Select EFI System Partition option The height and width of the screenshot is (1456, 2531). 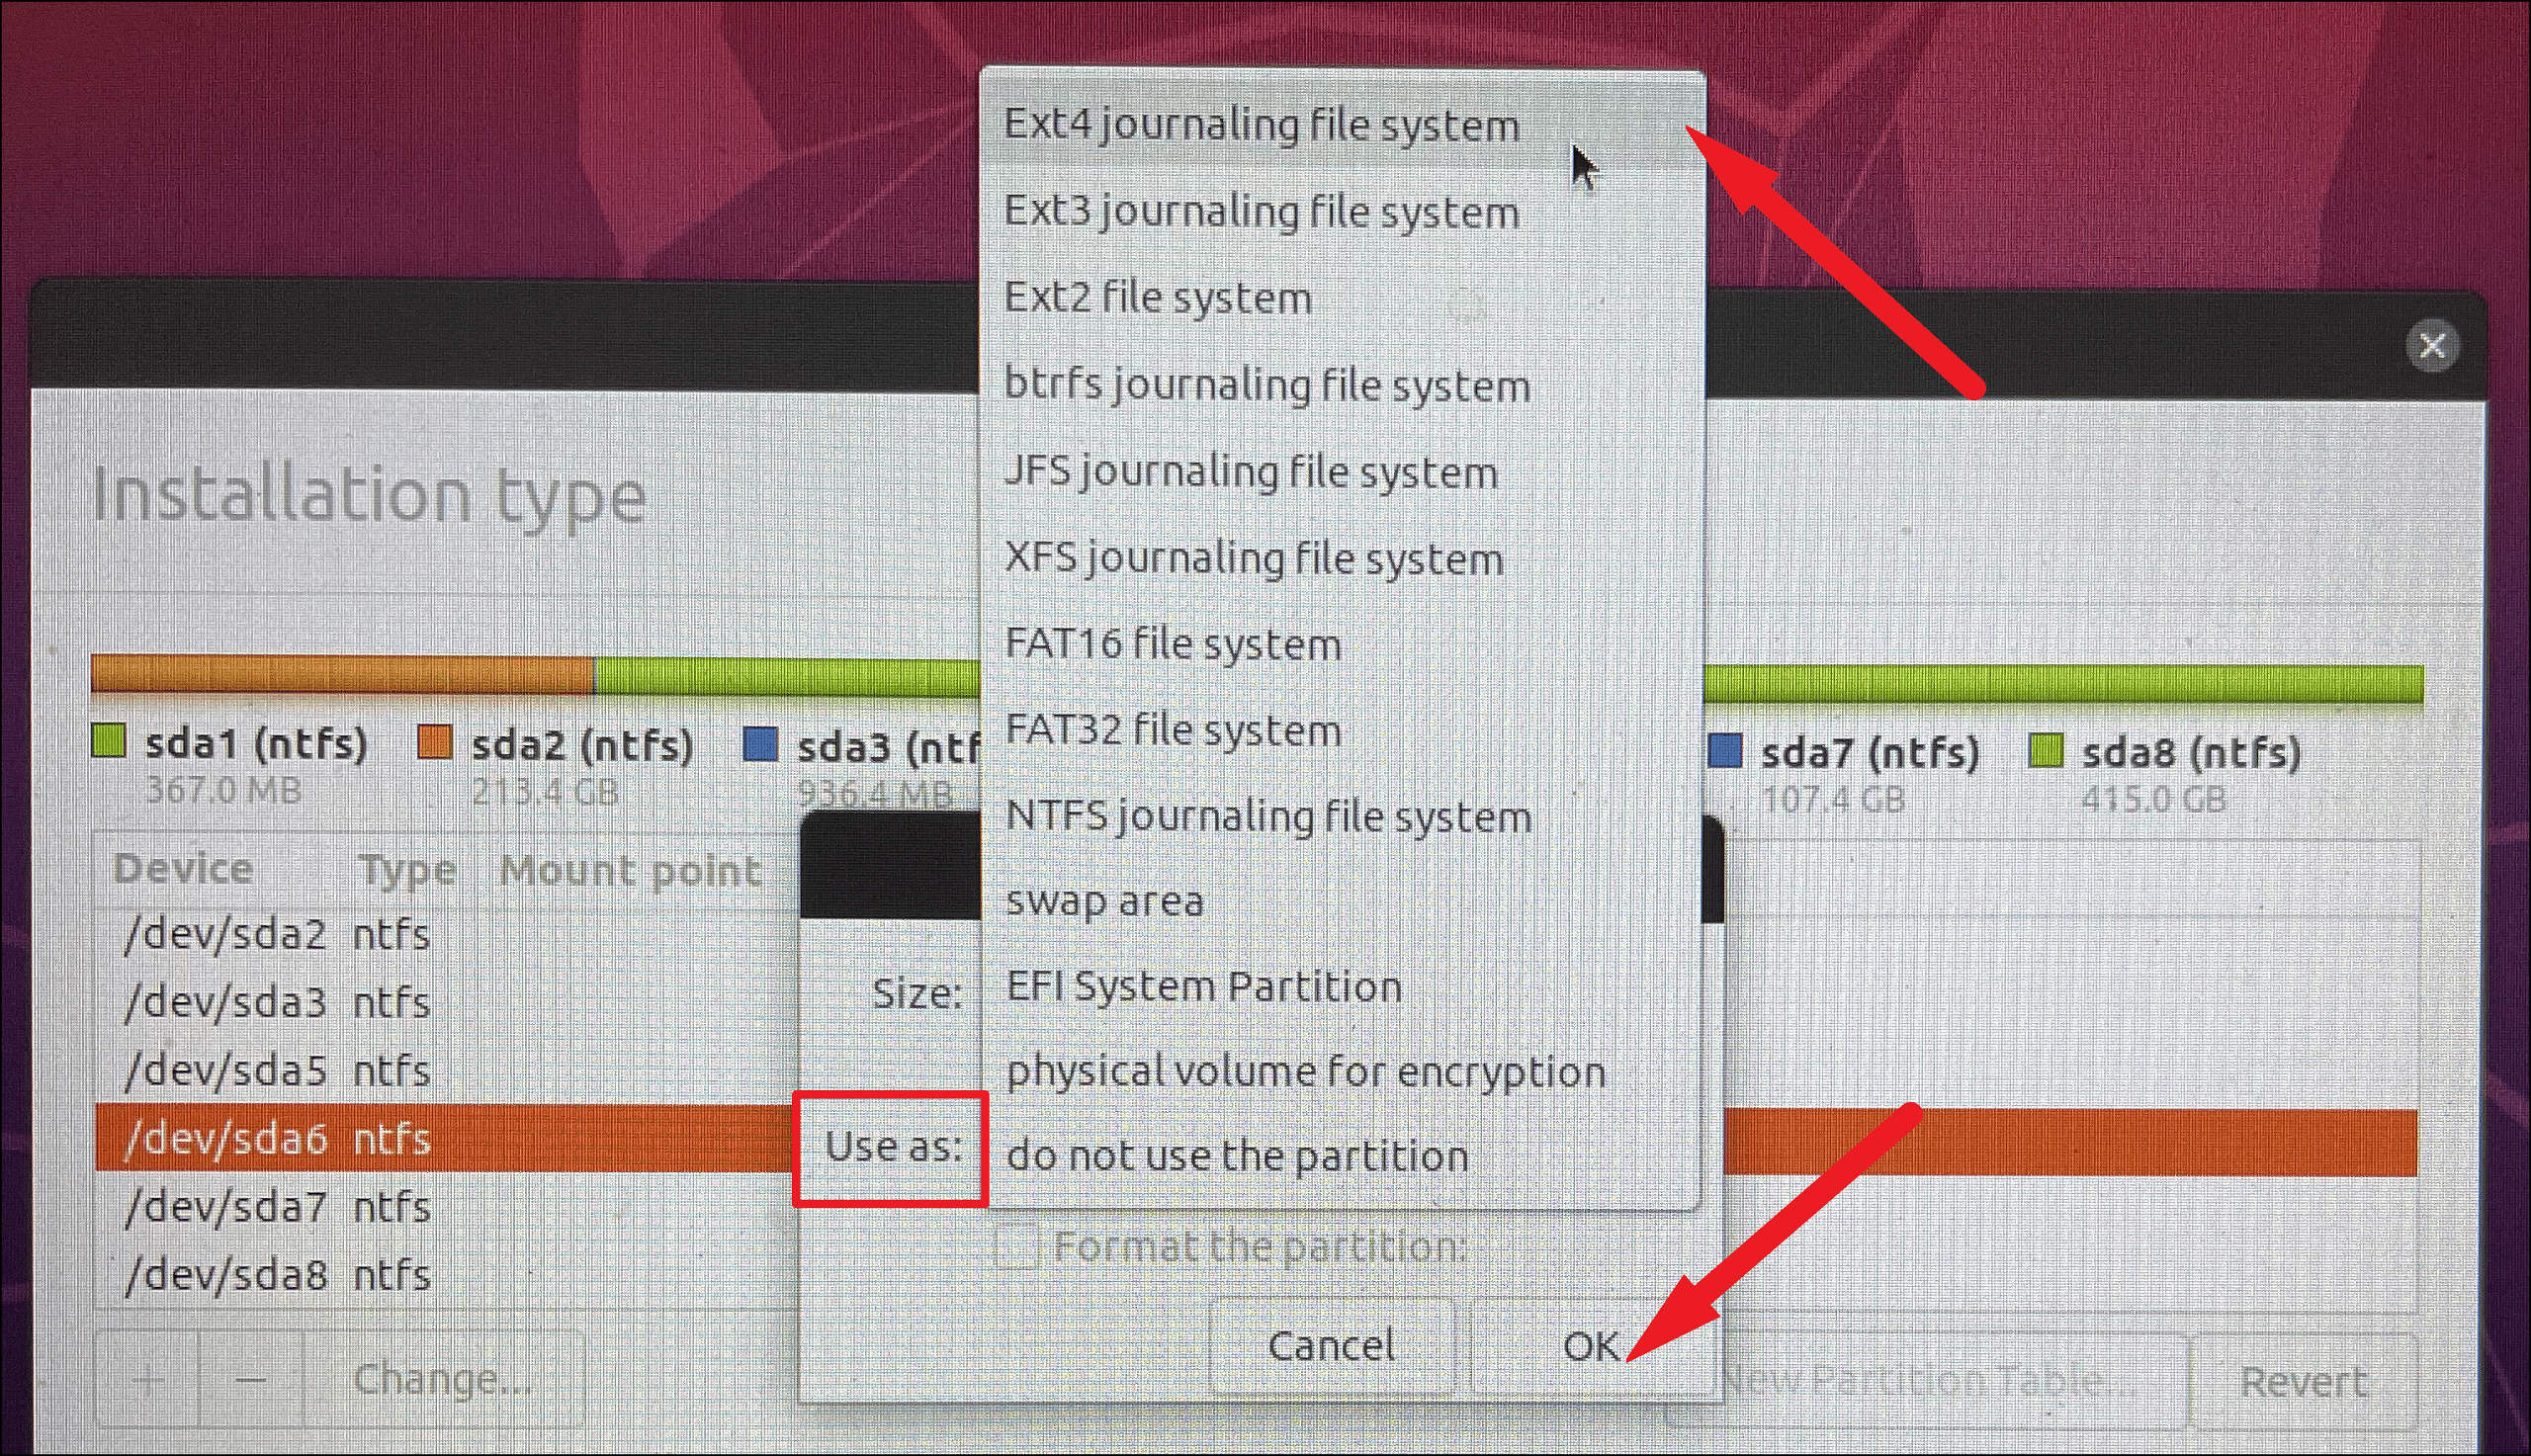1342,987
